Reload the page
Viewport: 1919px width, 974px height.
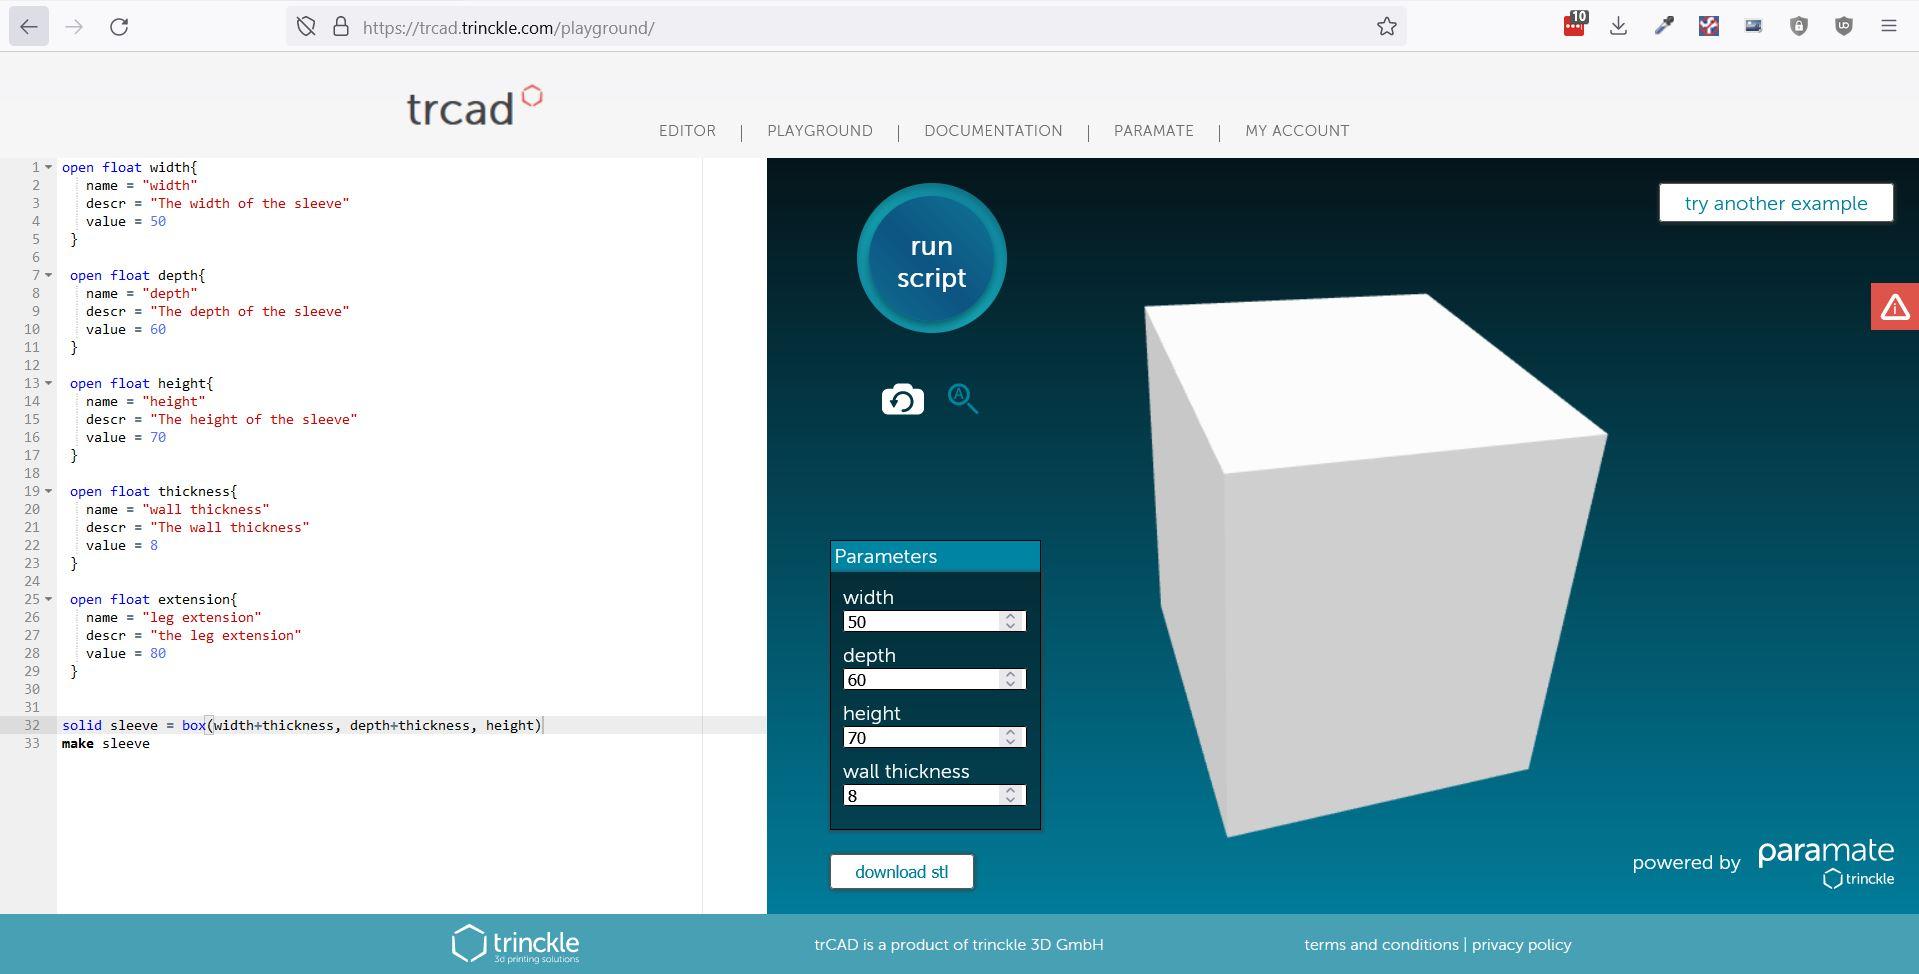(120, 27)
